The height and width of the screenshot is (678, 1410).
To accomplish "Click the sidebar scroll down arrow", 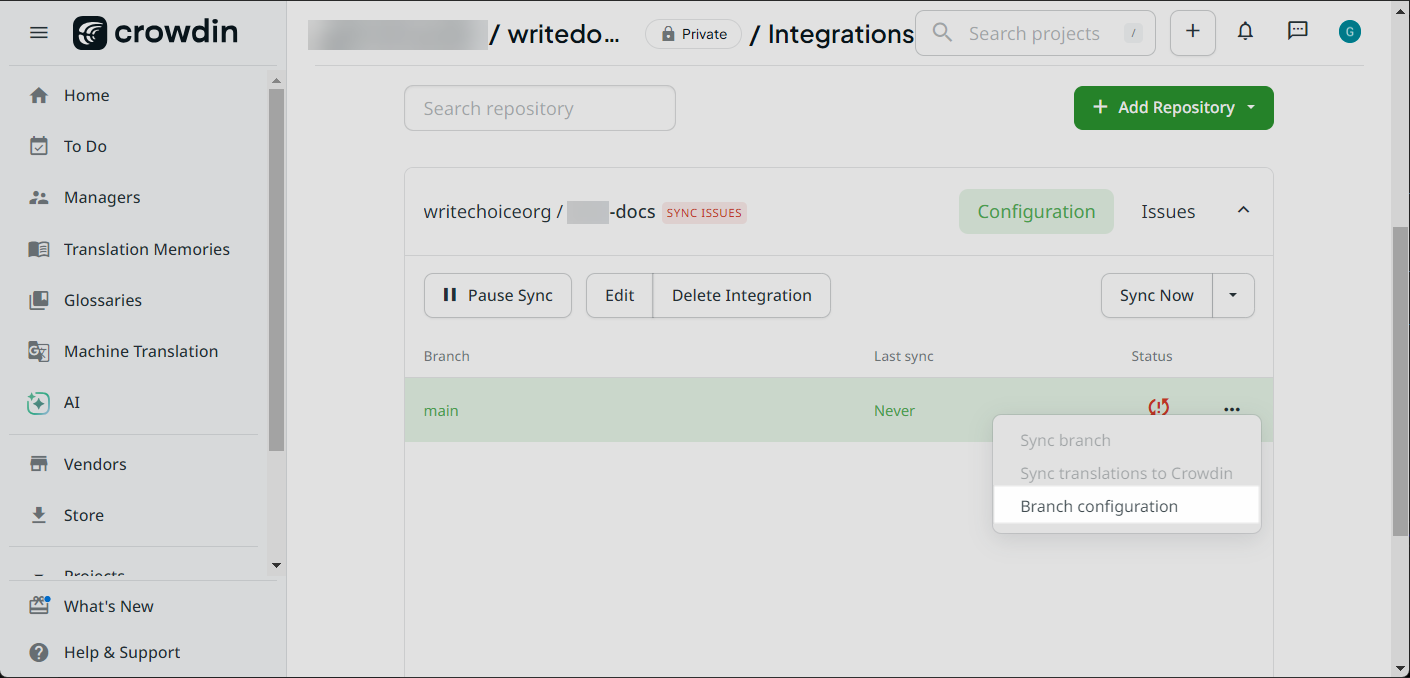I will click(x=276, y=566).
